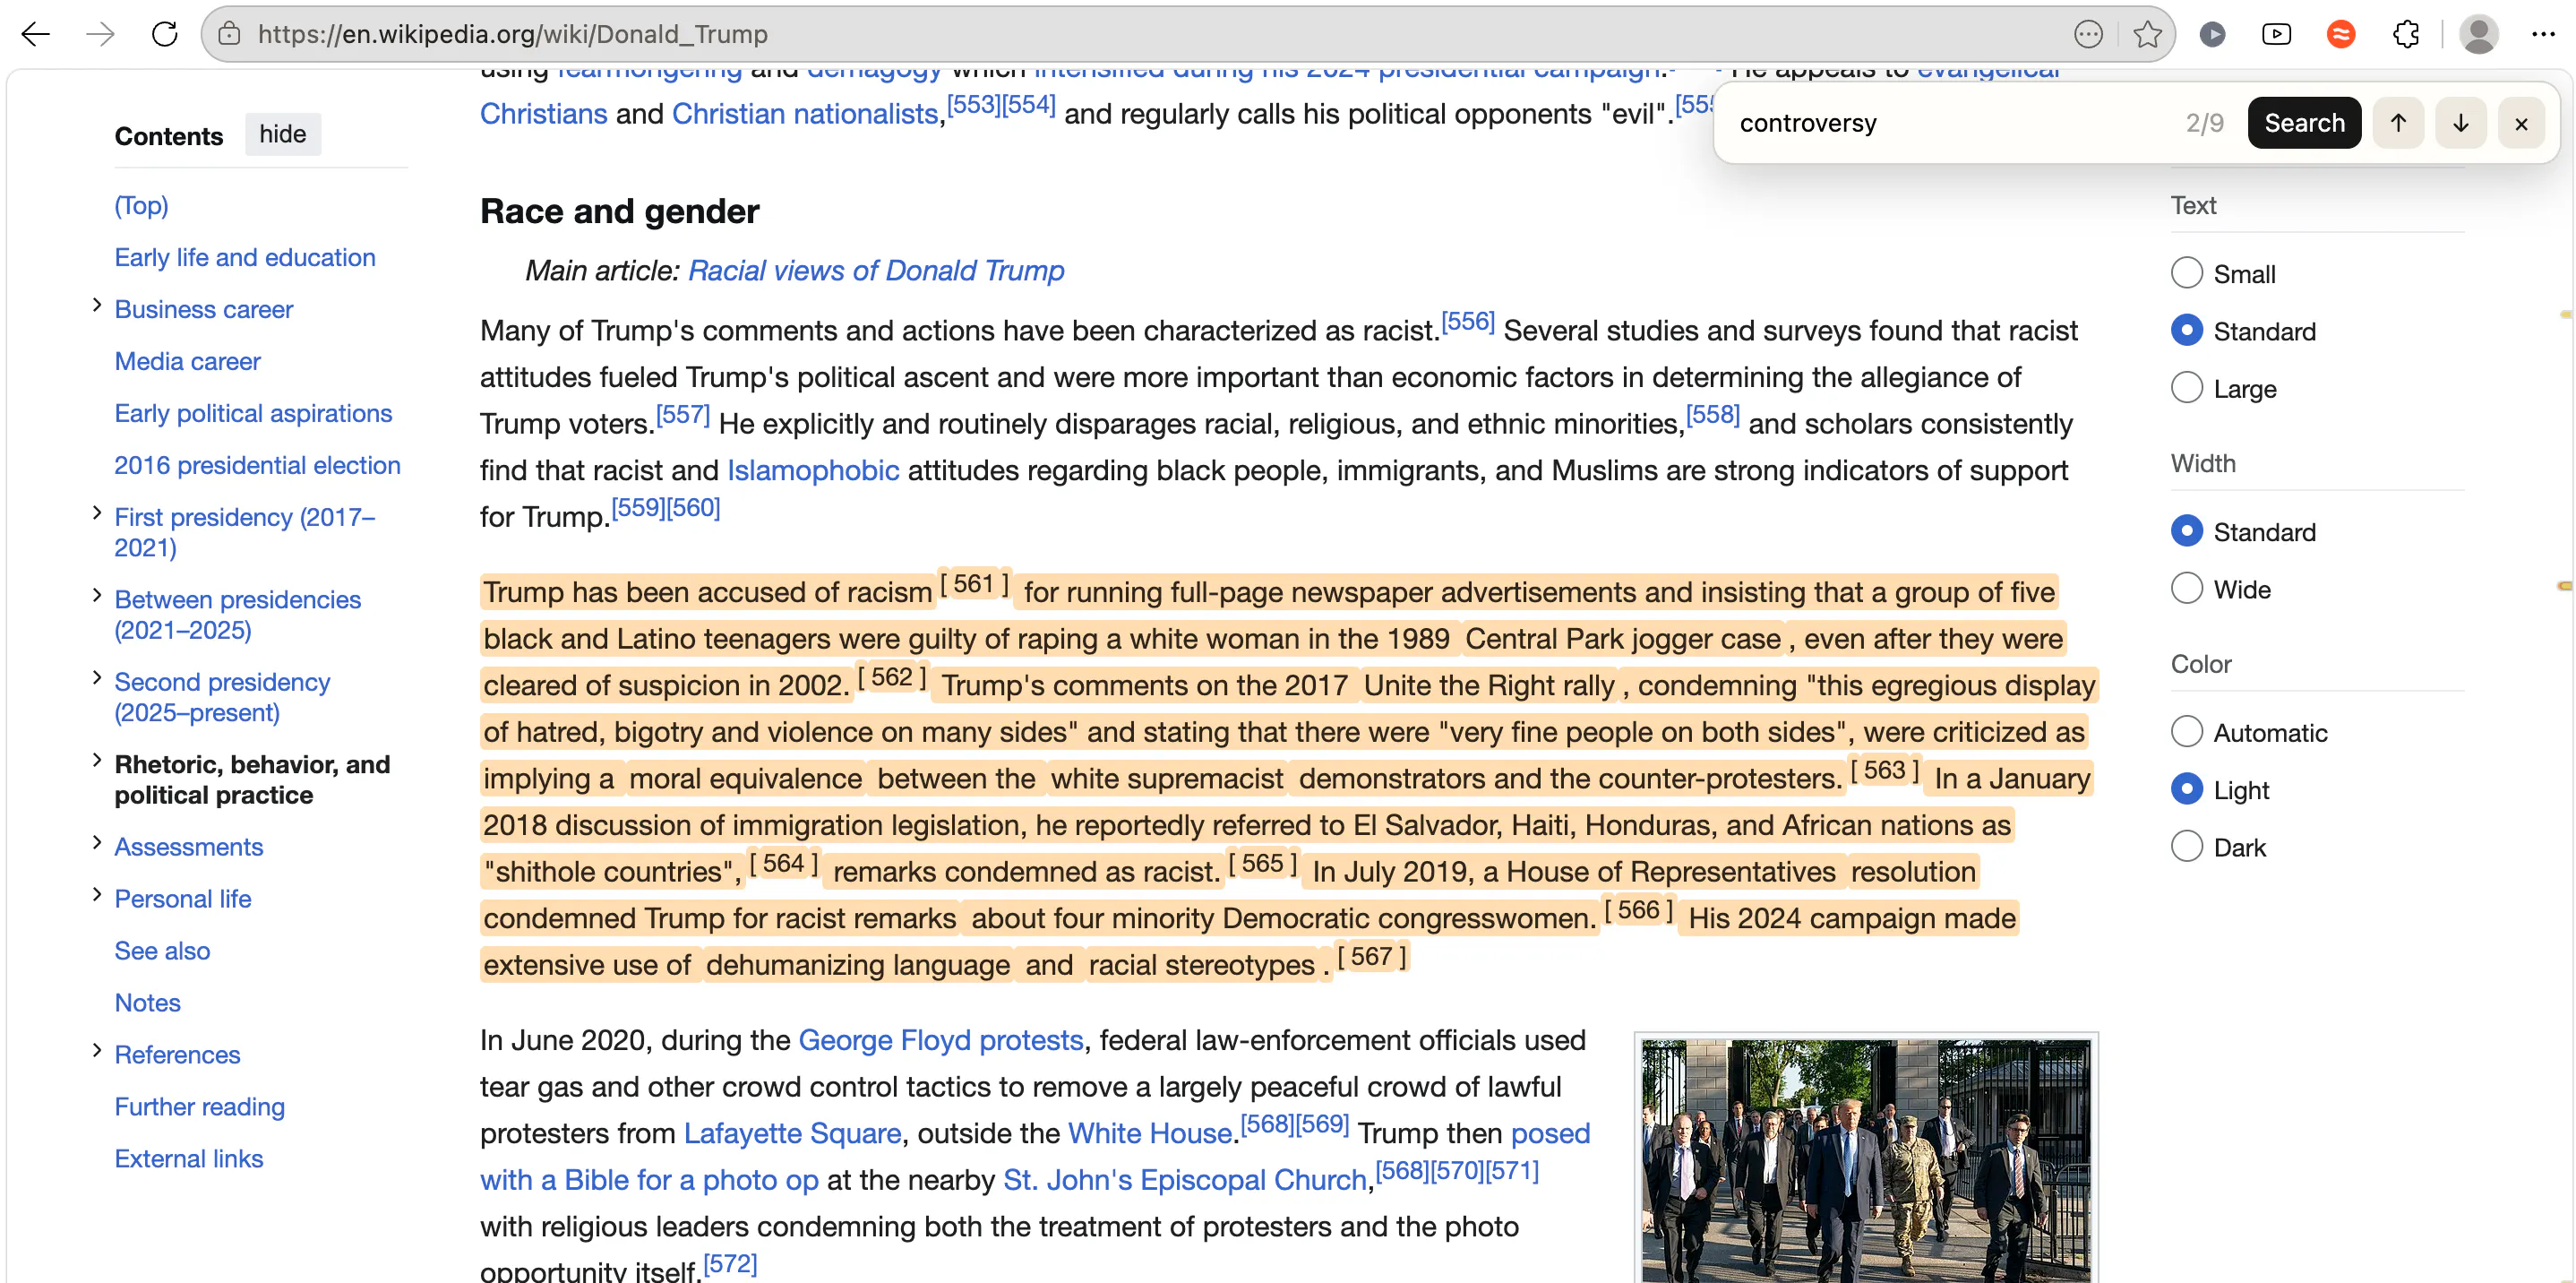The height and width of the screenshot is (1283, 2576).
Task: Expand References subsections
Action: coord(97,1050)
